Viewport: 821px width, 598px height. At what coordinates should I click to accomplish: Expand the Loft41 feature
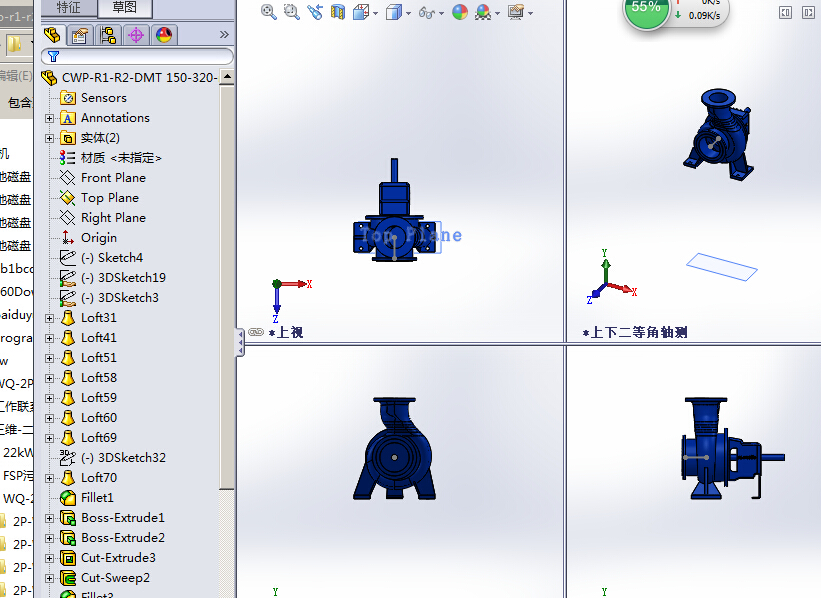pyautogui.click(x=49, y=338)
